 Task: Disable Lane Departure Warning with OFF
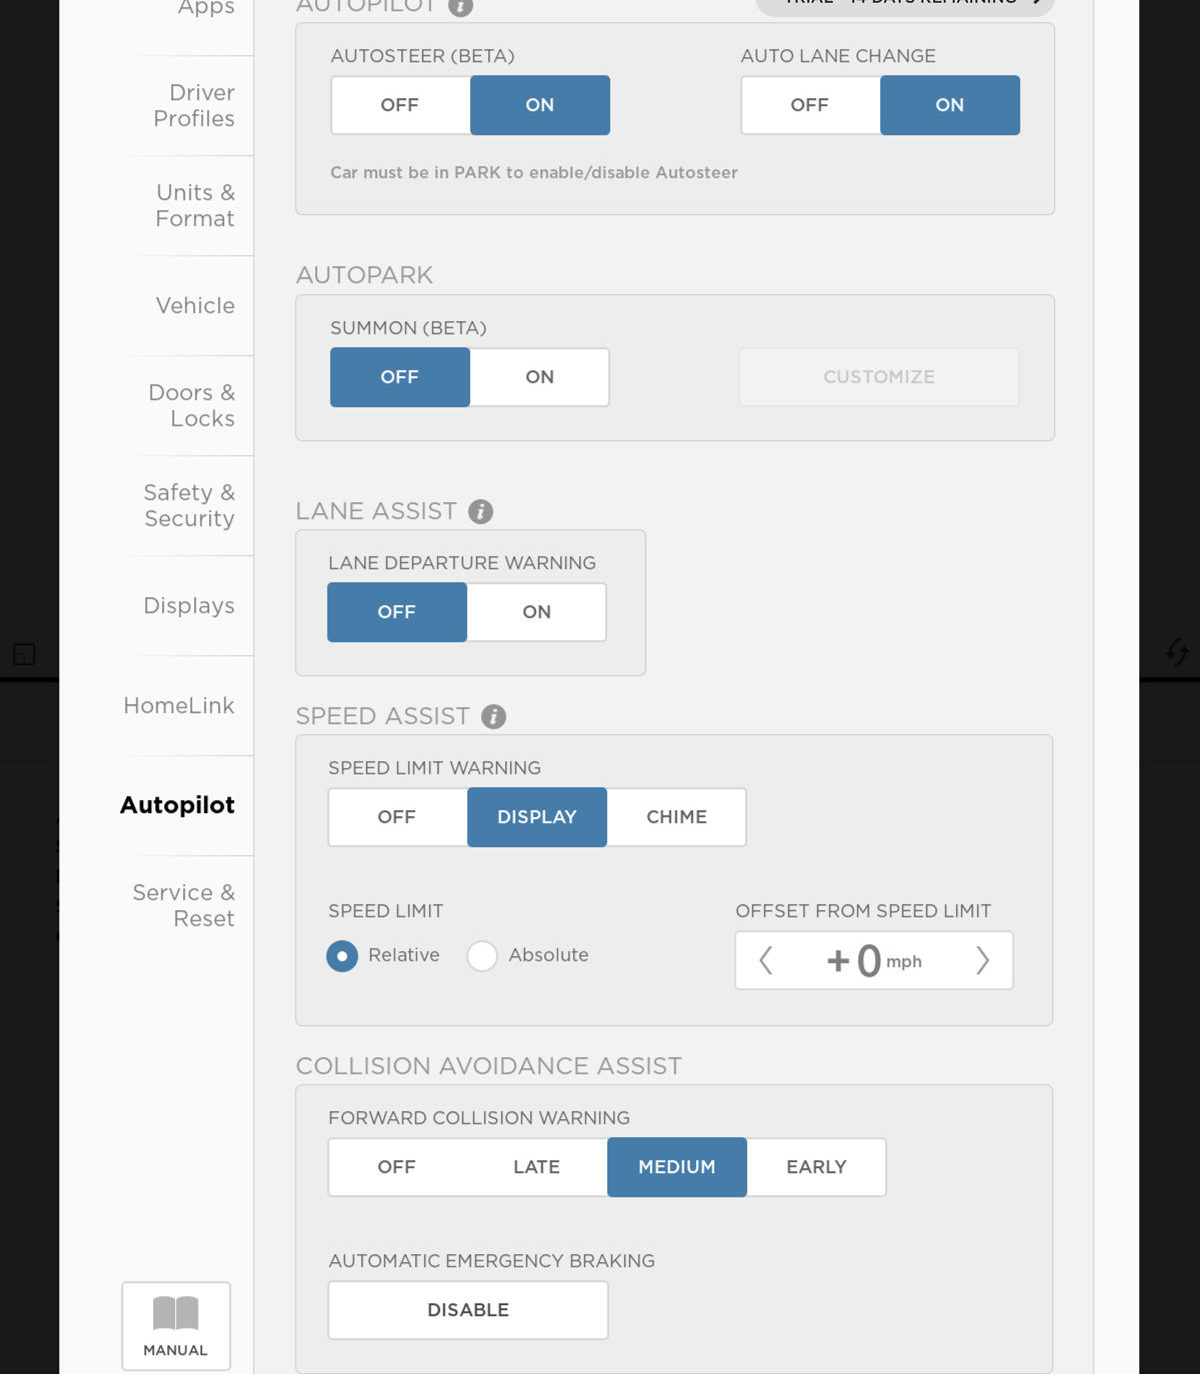tap(397, 612)
